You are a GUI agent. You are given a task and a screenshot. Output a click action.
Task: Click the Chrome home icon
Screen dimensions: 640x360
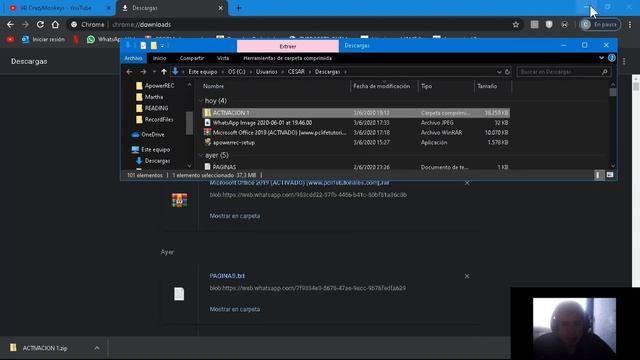tap(55, 24)
